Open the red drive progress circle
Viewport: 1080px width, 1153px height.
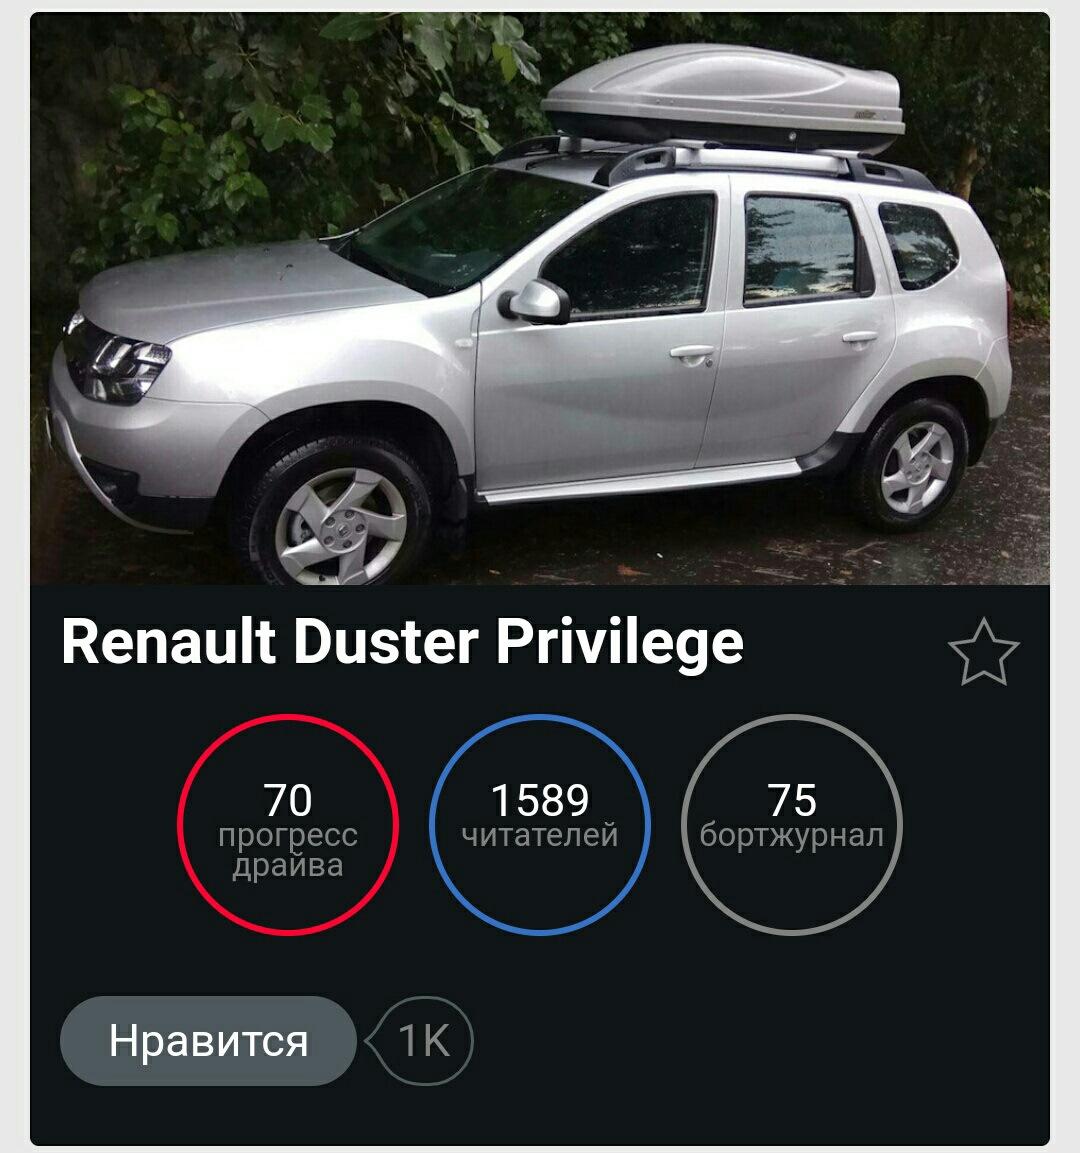288,824
